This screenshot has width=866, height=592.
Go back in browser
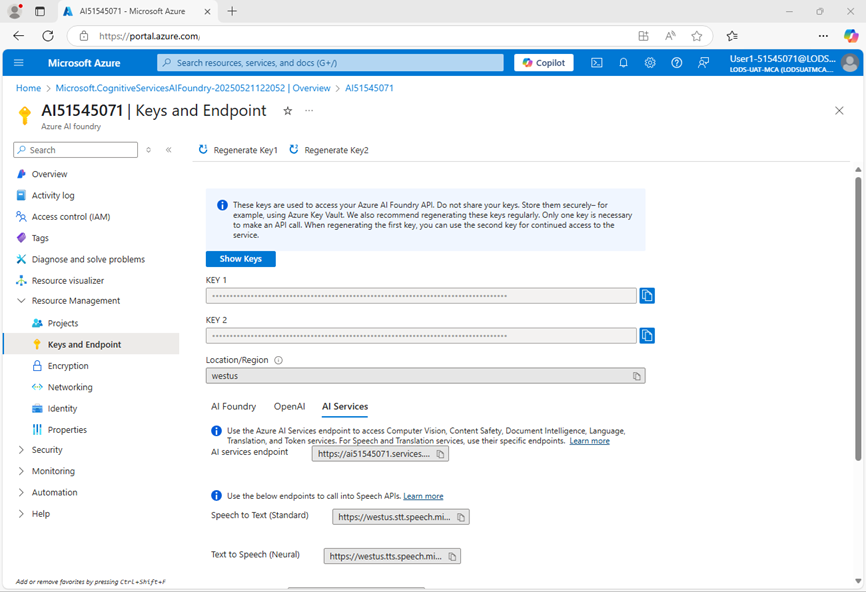[19, 36]
